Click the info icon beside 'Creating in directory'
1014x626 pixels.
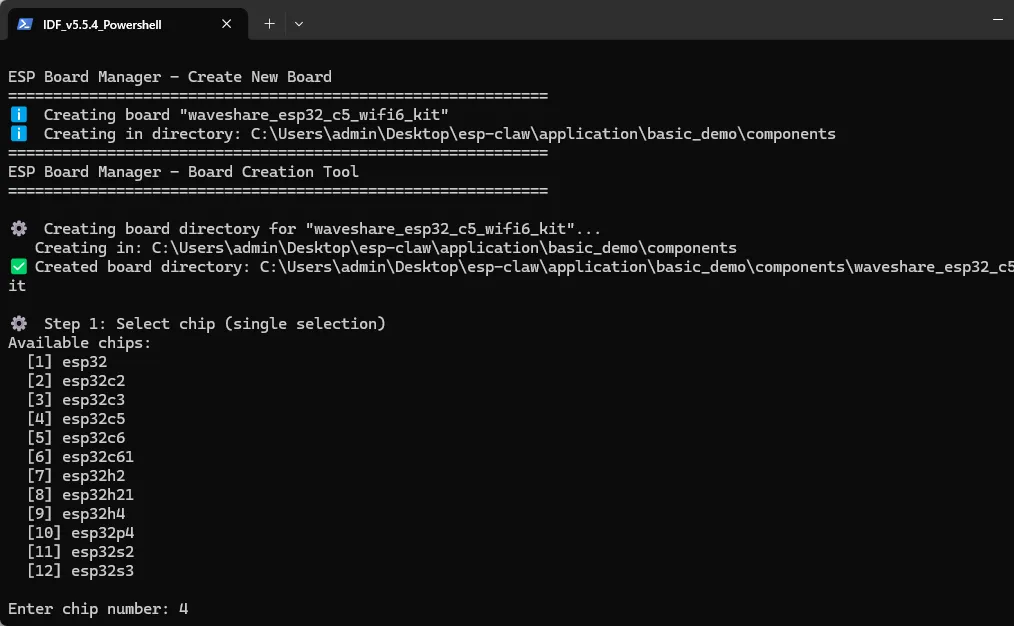(x=19, y=134)
